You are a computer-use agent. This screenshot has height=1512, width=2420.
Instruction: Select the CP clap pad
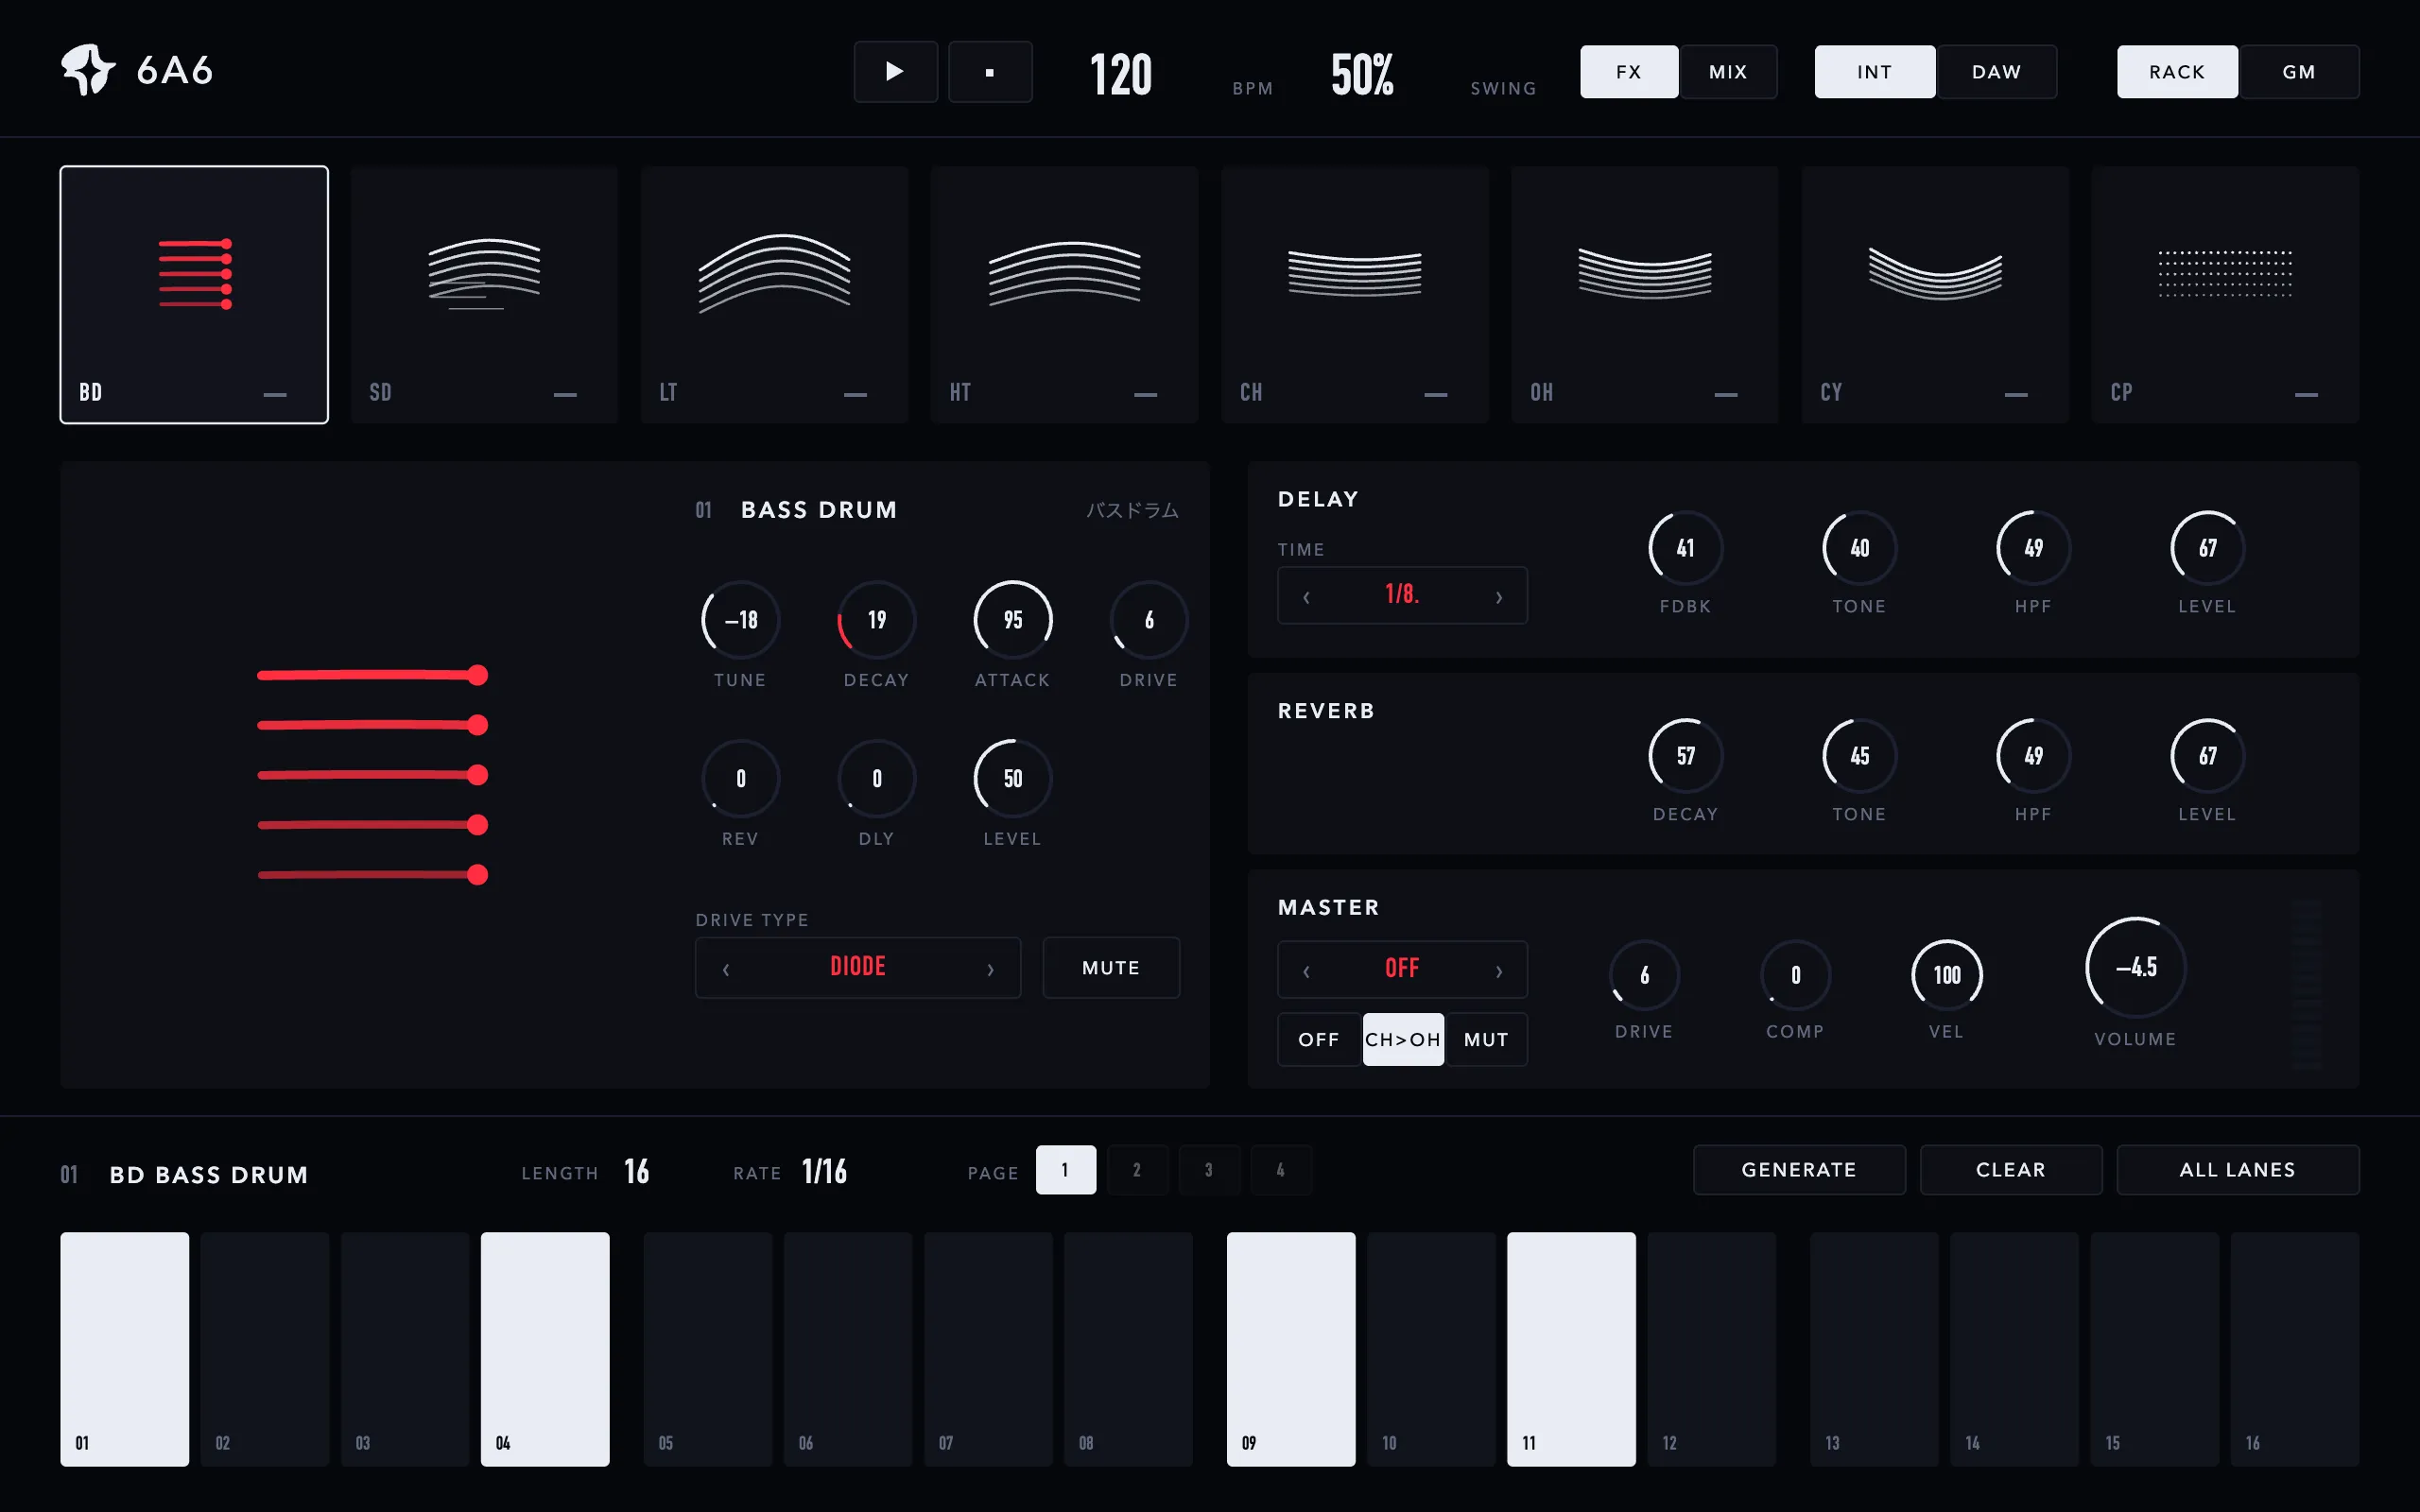click(2225, 295)
